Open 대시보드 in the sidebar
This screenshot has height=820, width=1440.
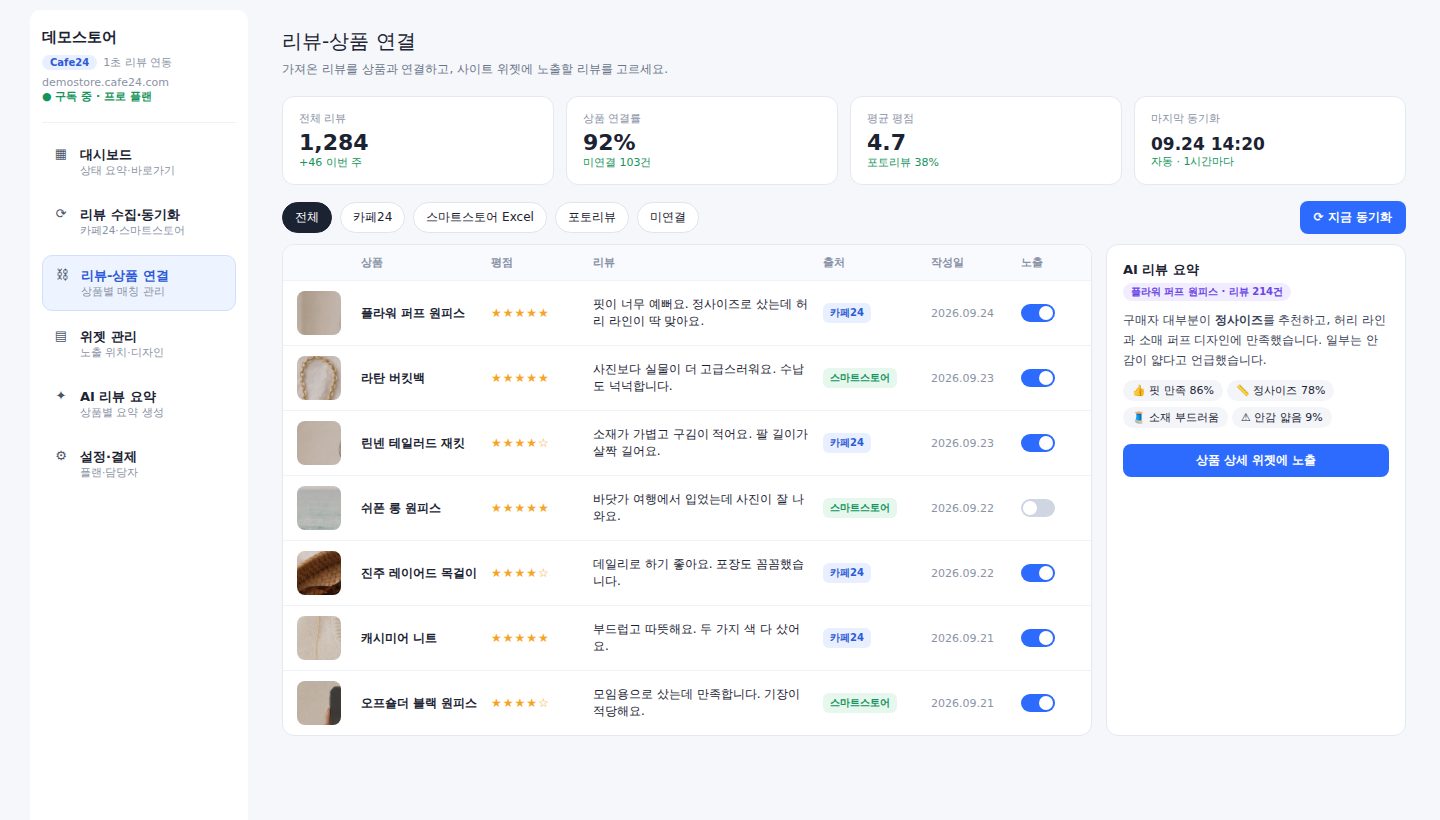pyautogui.click(x=139, y=162)
